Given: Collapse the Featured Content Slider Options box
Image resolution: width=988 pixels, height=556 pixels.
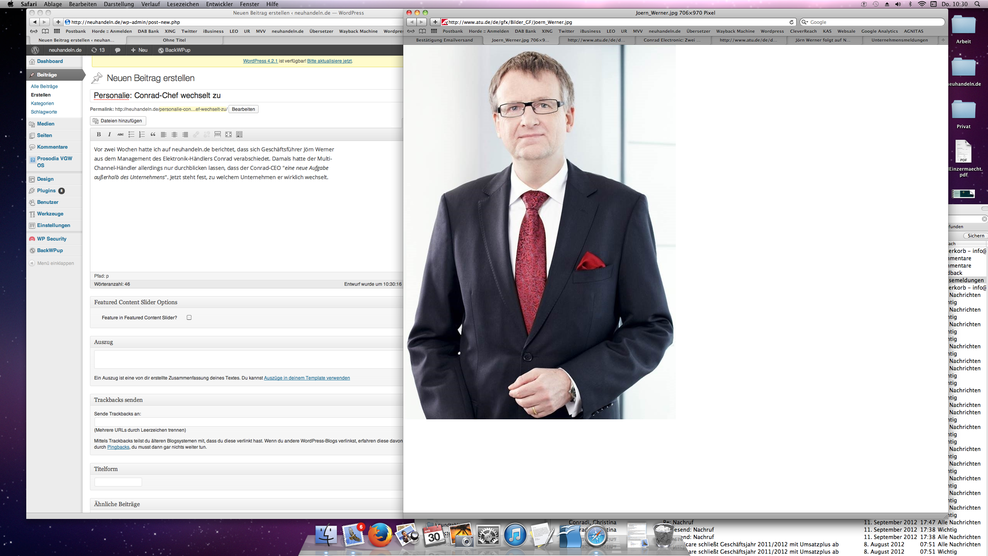Looking at the screenshot, I should (246, 302).
